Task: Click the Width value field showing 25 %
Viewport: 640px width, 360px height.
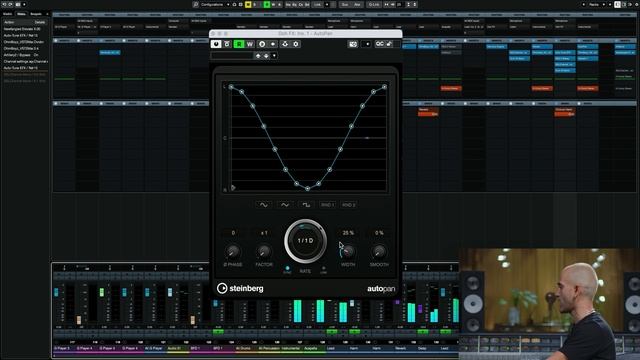Action: coord(348,233)
